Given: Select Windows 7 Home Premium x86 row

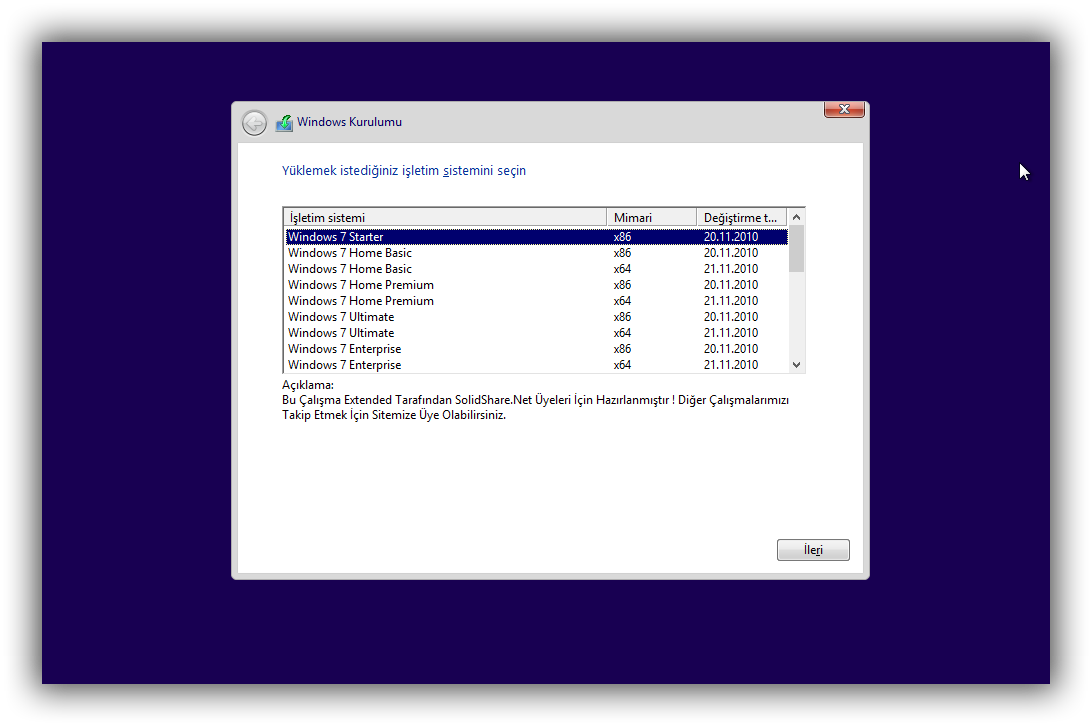Looking at the screenshot, I should pyautogui.click(x=536, y=285).
